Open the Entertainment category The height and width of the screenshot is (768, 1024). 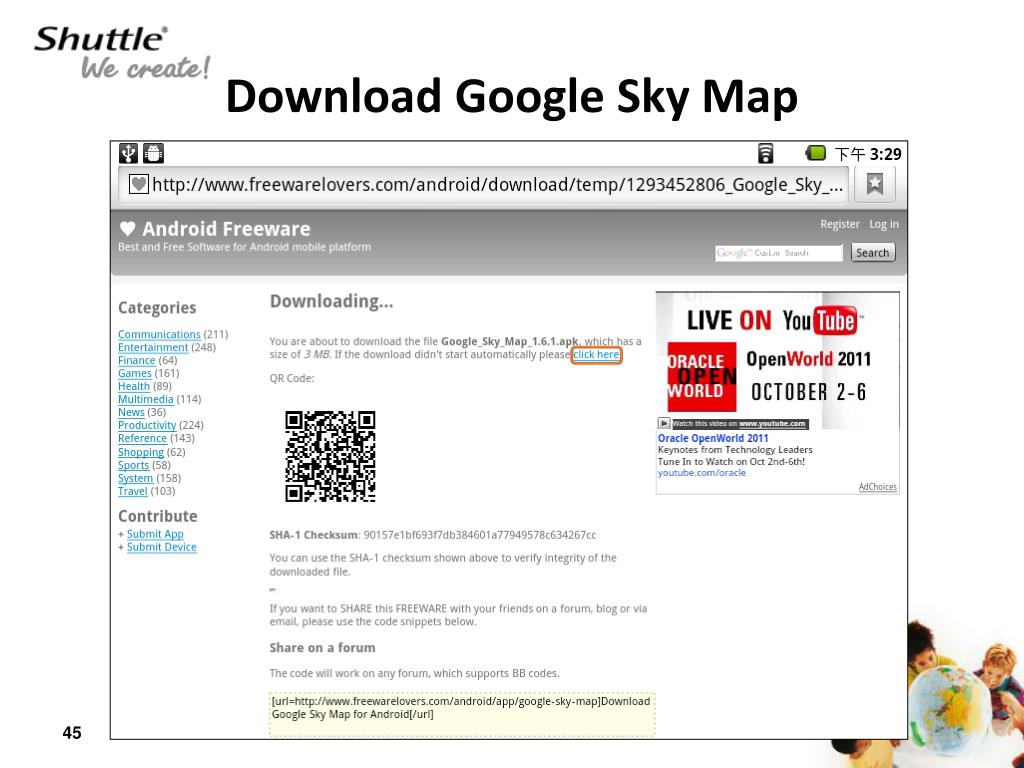point(153,347)
